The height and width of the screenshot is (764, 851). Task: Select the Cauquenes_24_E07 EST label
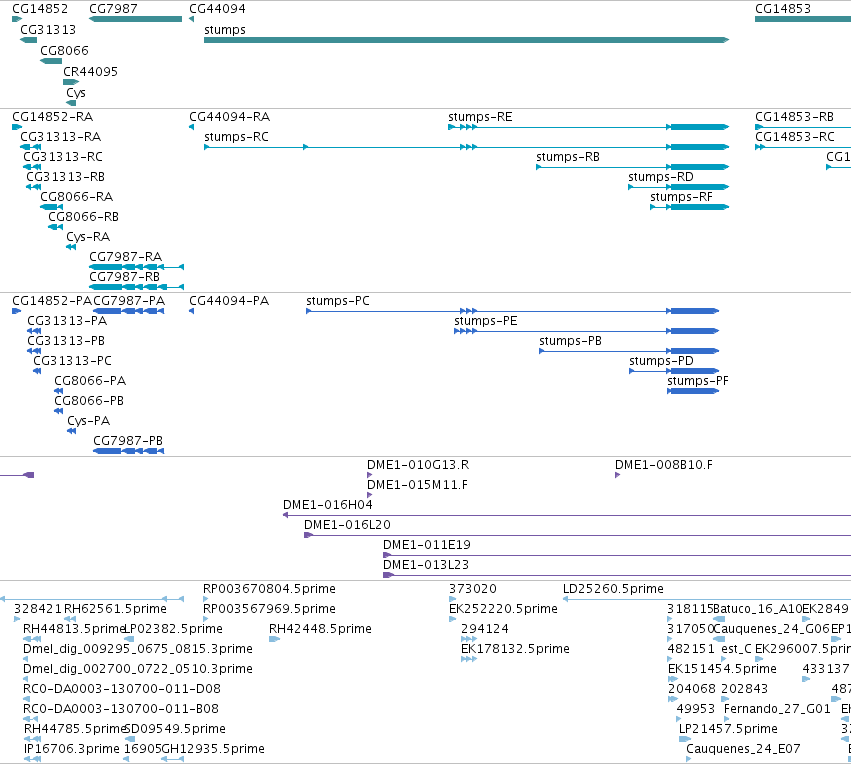point(743,749)
